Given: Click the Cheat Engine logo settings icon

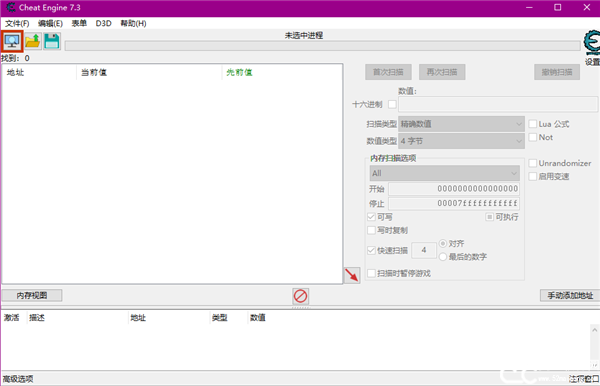Looking at the screenshot, I should coord(592,42).
